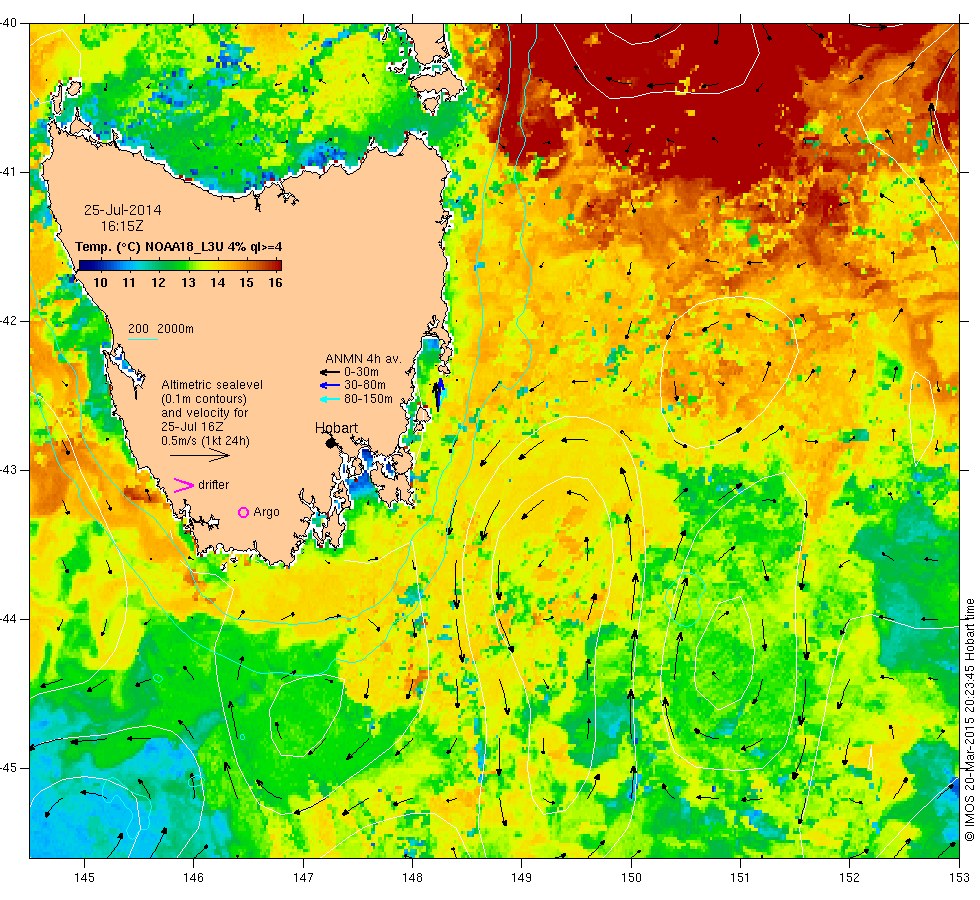Click the 25-Jul 16Z velocity date text
Viewport: 980px width, 900px height.
tap(192, 427)
